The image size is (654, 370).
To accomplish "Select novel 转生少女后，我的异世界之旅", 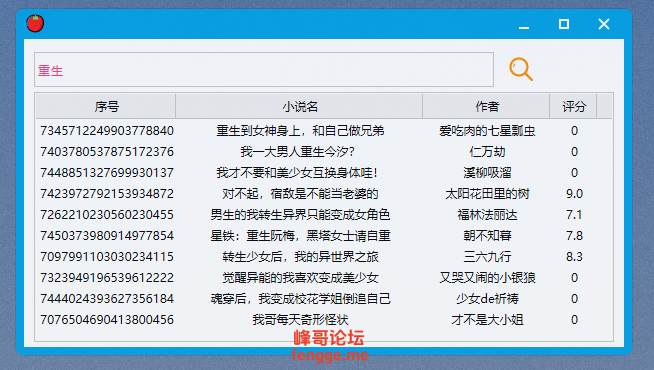I will [x=300, y=257].
